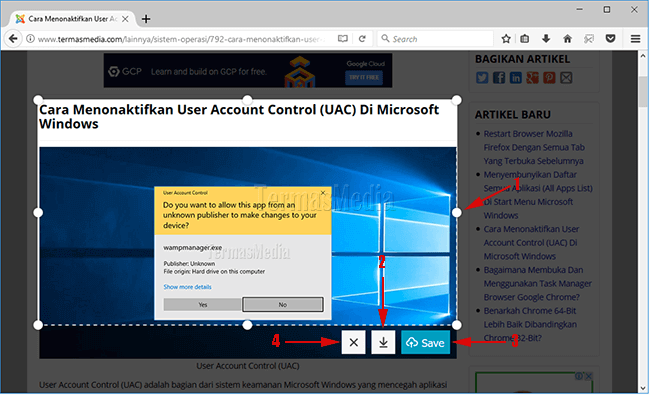Viewport: 650px width, 395px height.
Task: Click the UAC dialog article image
Action: coord(247,253)
